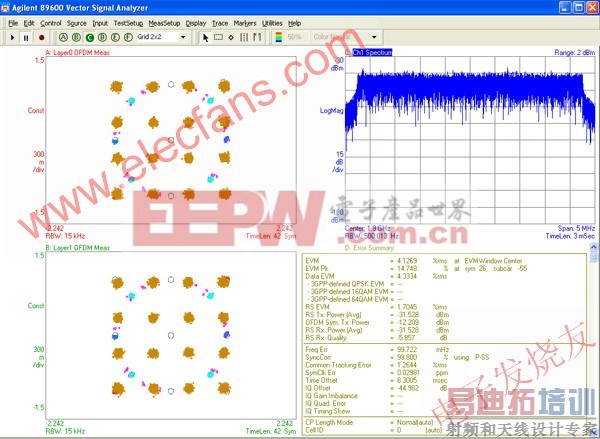Click the IQ Offset value -44.982
600x439 pixels.
coord(406,388)
